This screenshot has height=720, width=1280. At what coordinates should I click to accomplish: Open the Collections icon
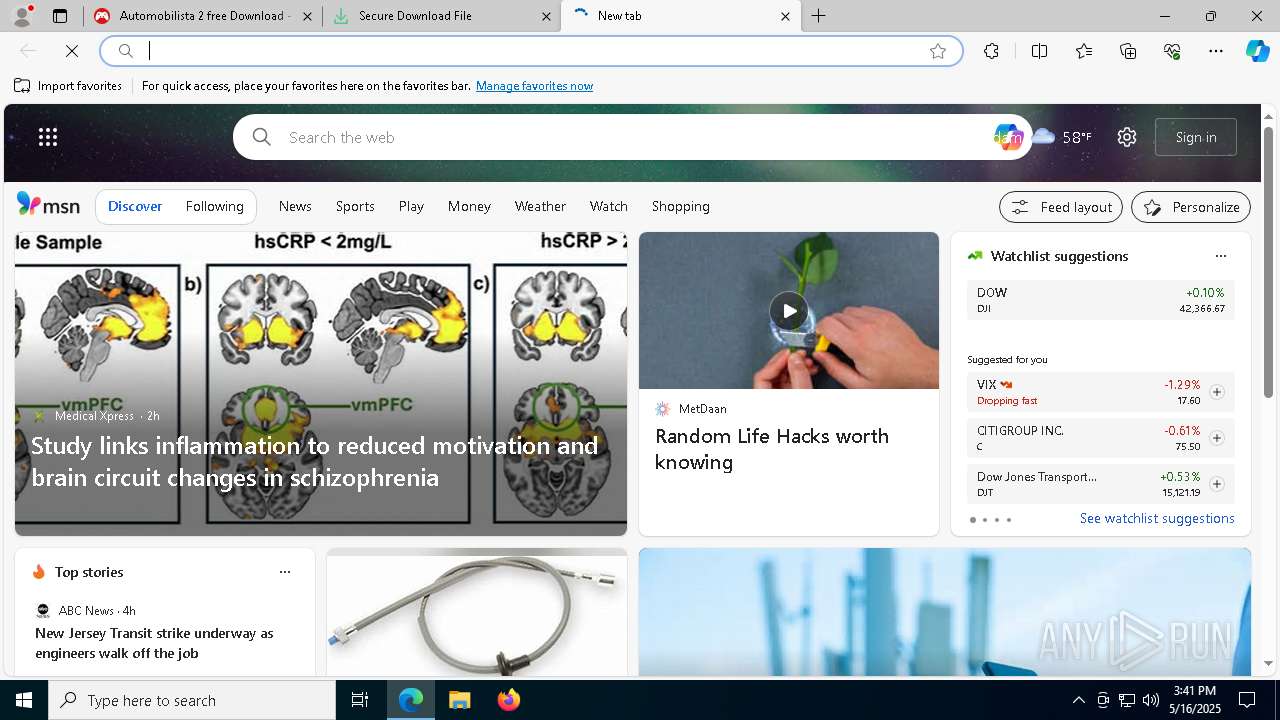pyautogui.click(x=1128, y=51)
